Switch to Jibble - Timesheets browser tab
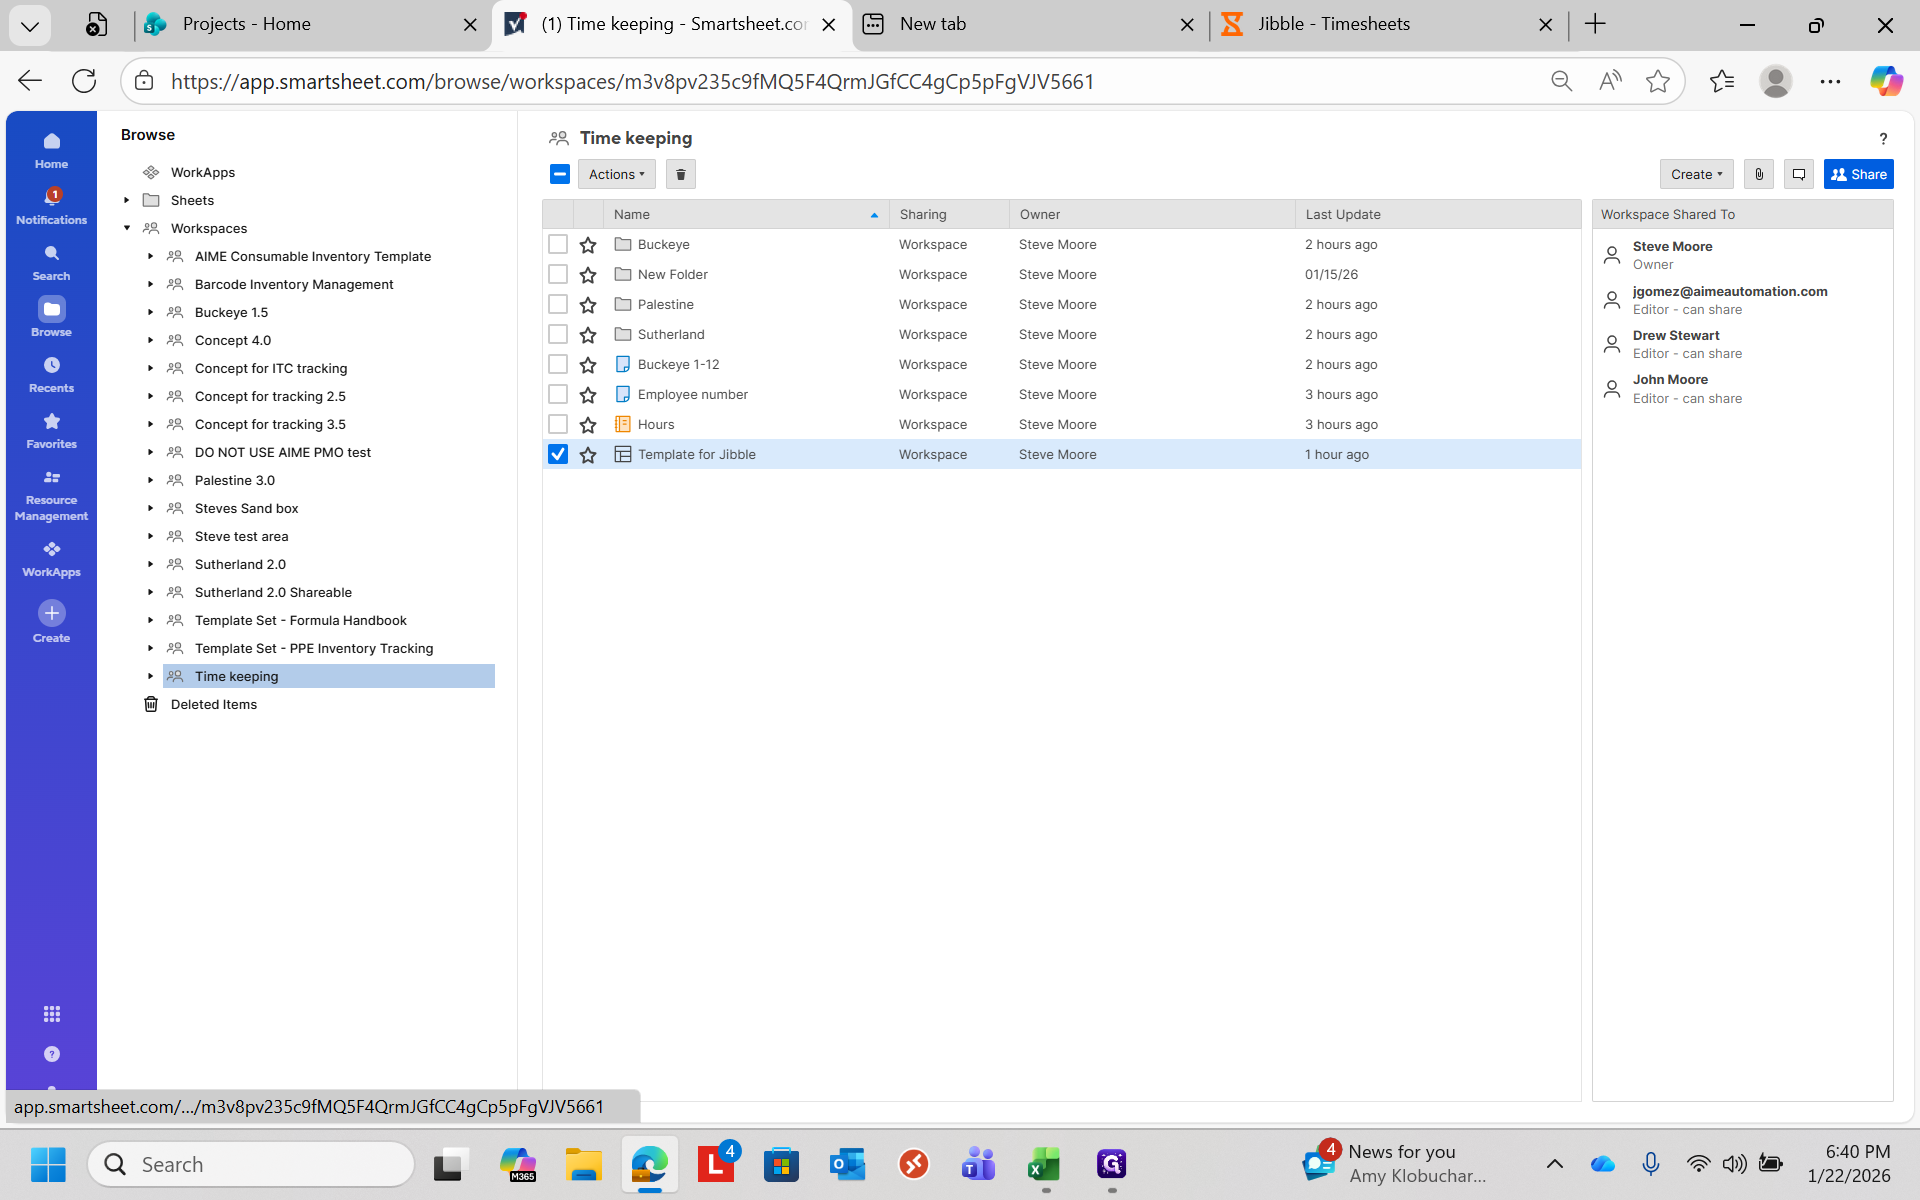 1334,24
